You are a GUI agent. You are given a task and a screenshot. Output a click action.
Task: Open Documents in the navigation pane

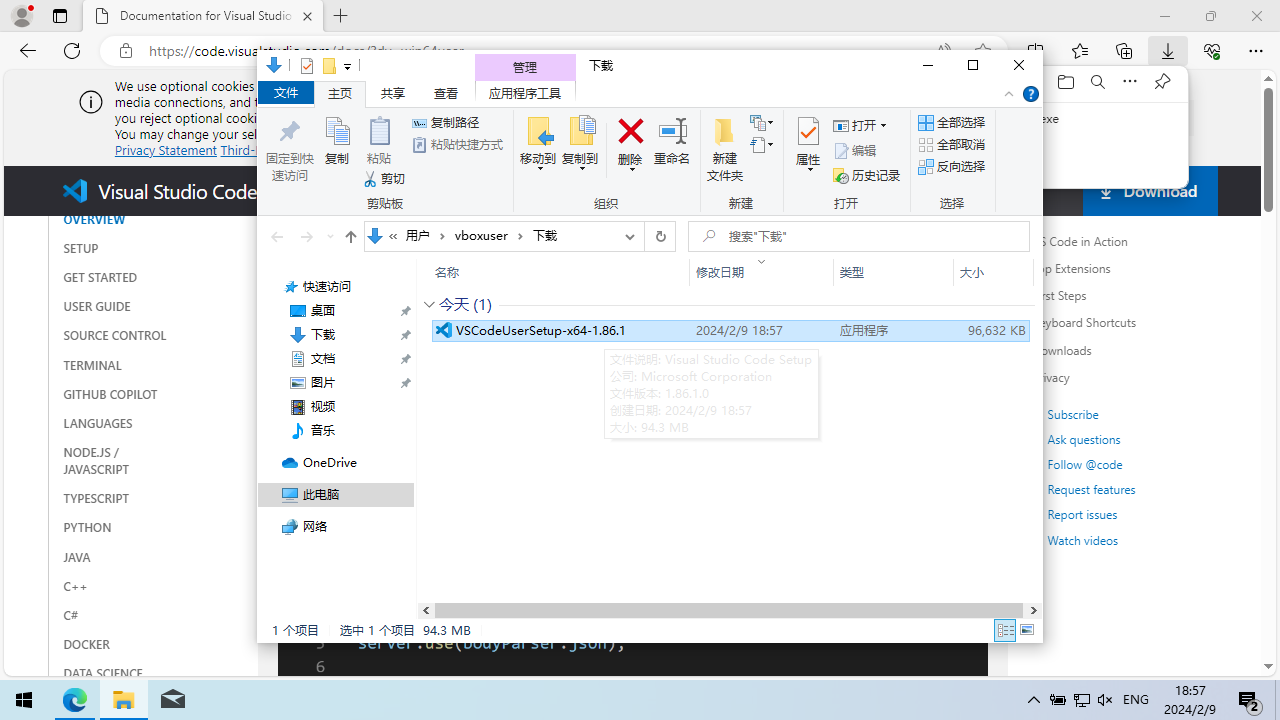pyautogui.click(x=322, y=358)
